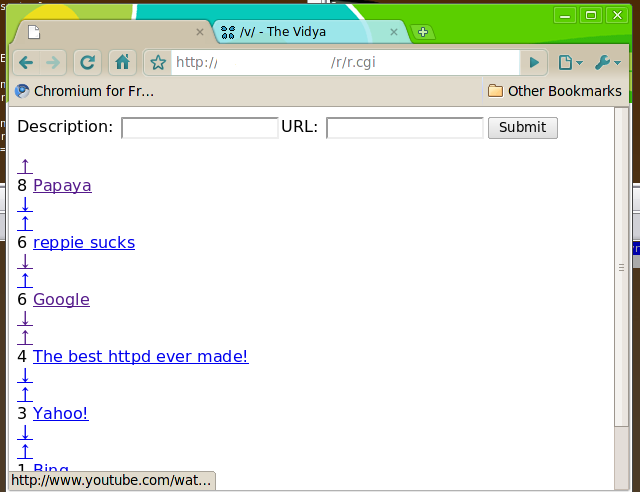
Task: Open the Other Bookmarks folder
Action: (x=555, y=91)
